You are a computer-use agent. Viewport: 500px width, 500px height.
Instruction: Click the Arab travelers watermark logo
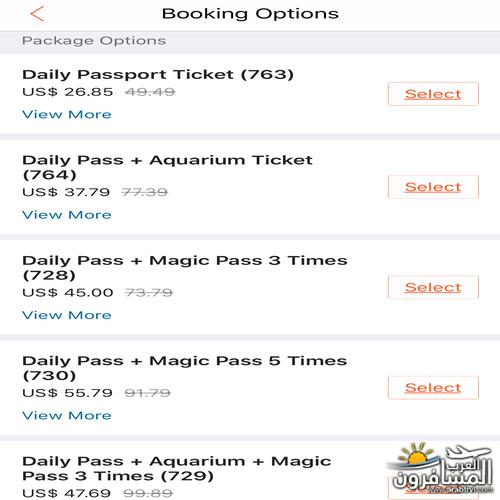440,469
